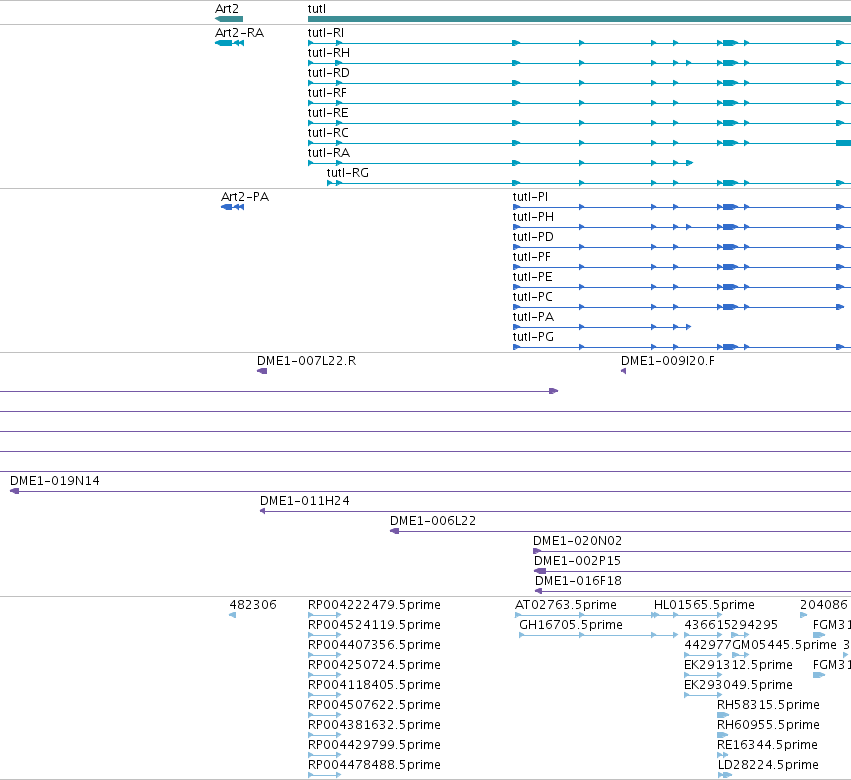The height and width of the screenshot is (780, 851).
Task: Click the EK293049.5prime EST label
Action: point(738,685)
